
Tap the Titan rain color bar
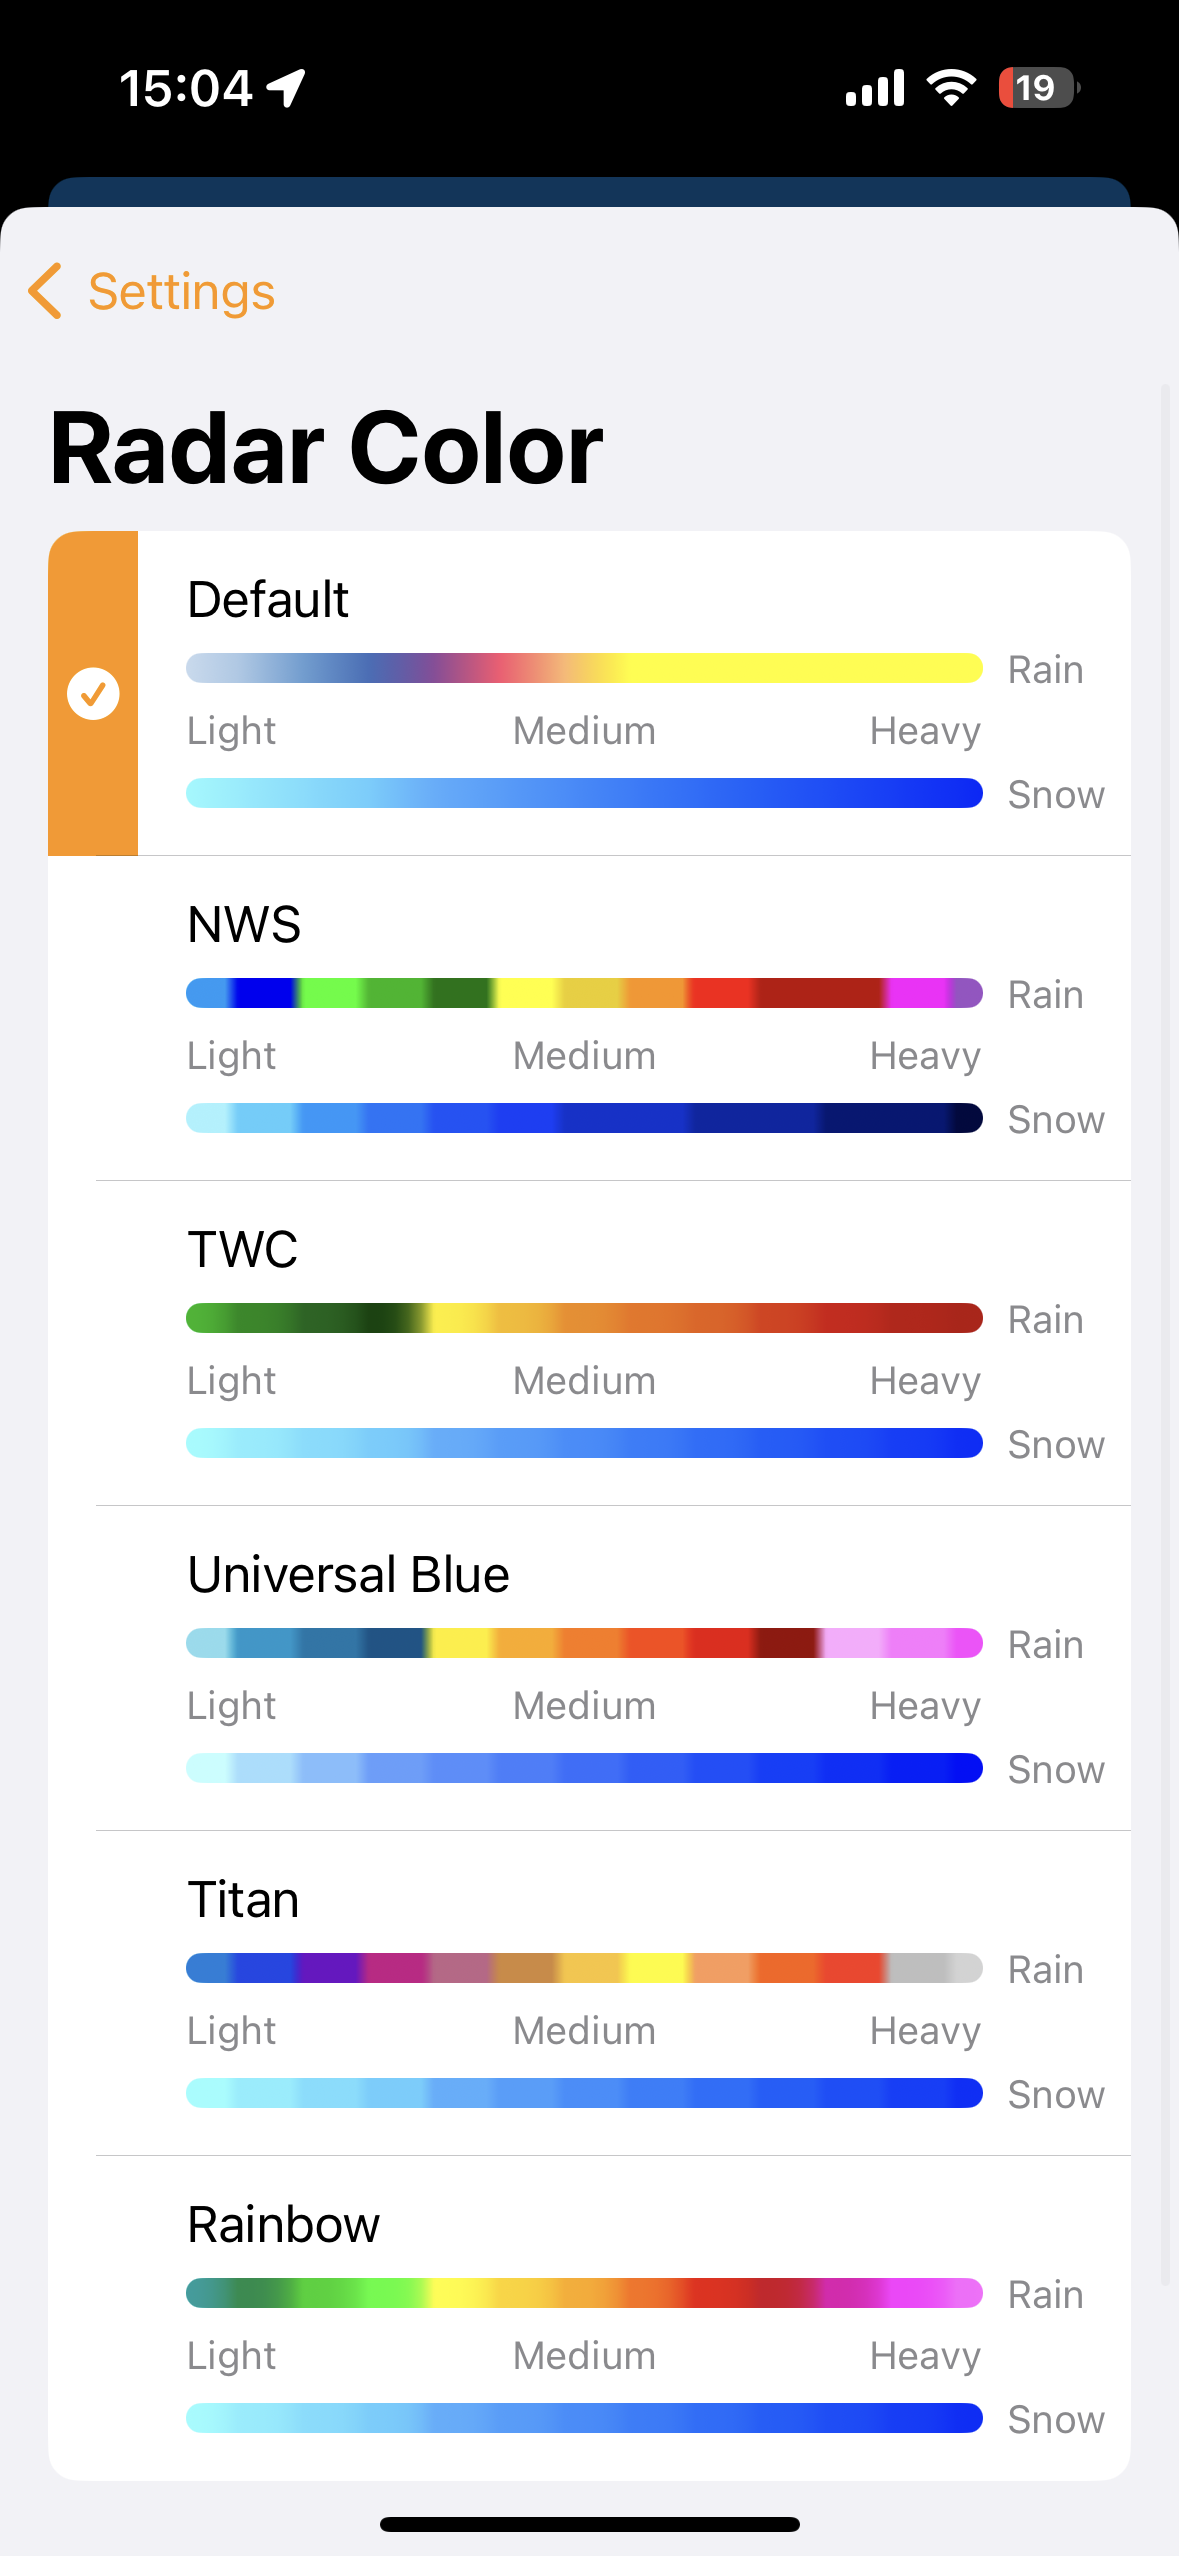[x=584, y=1968]
